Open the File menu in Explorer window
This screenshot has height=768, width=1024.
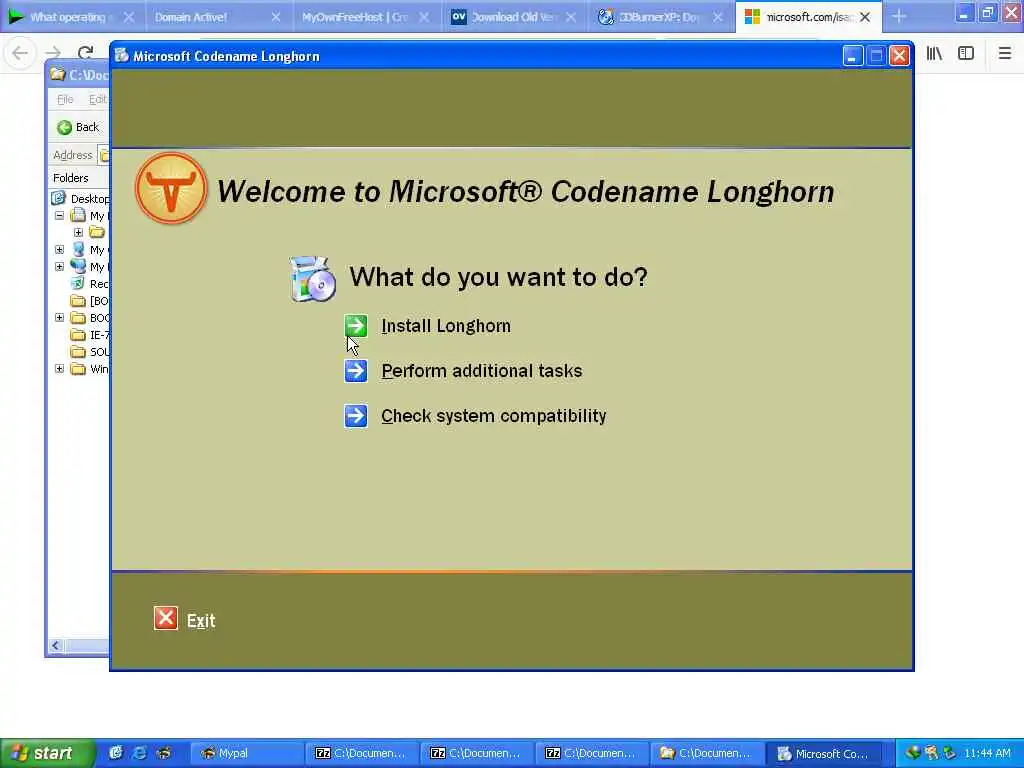[65, 99]
